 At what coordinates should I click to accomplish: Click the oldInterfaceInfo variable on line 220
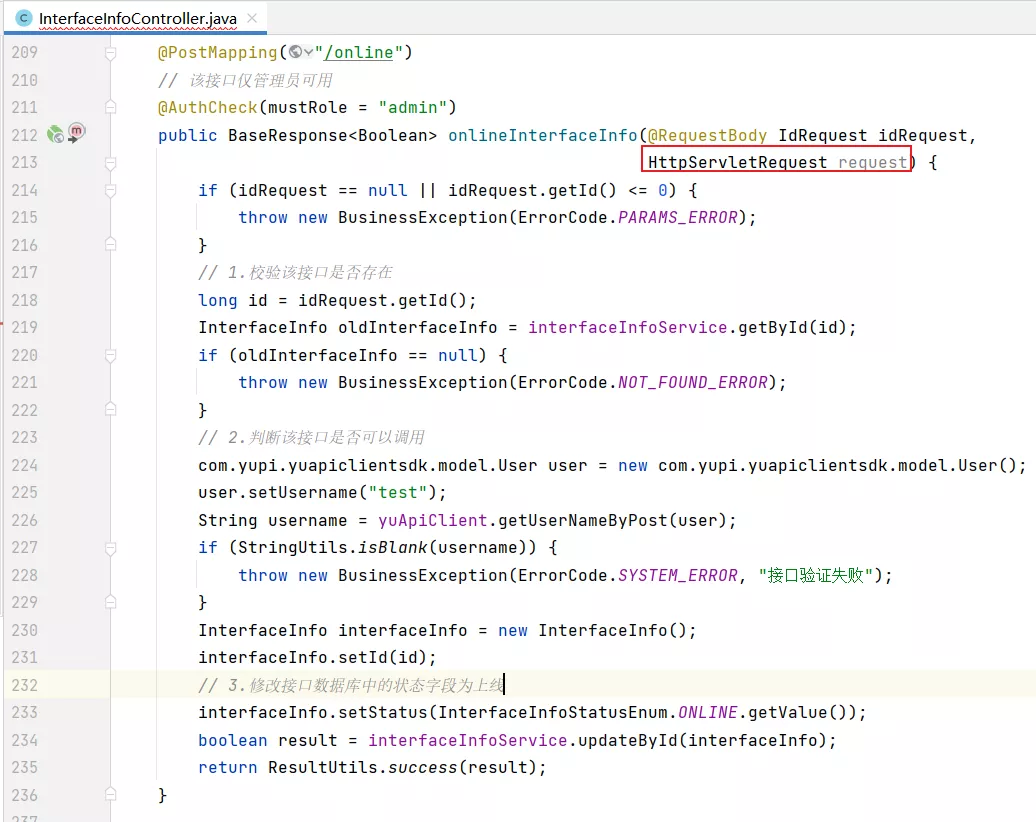318,355
